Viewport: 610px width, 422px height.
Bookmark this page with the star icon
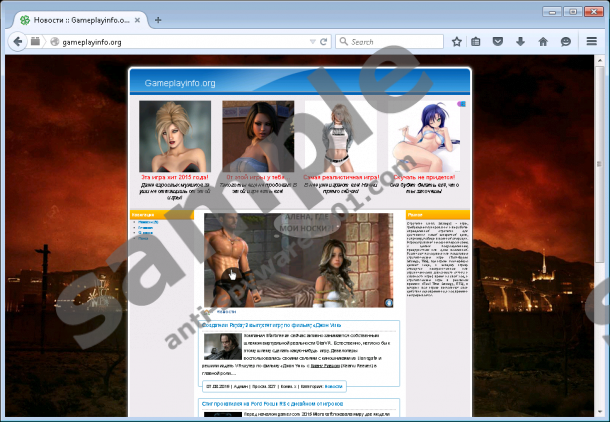pyautogui.click(x=457, y=42)
